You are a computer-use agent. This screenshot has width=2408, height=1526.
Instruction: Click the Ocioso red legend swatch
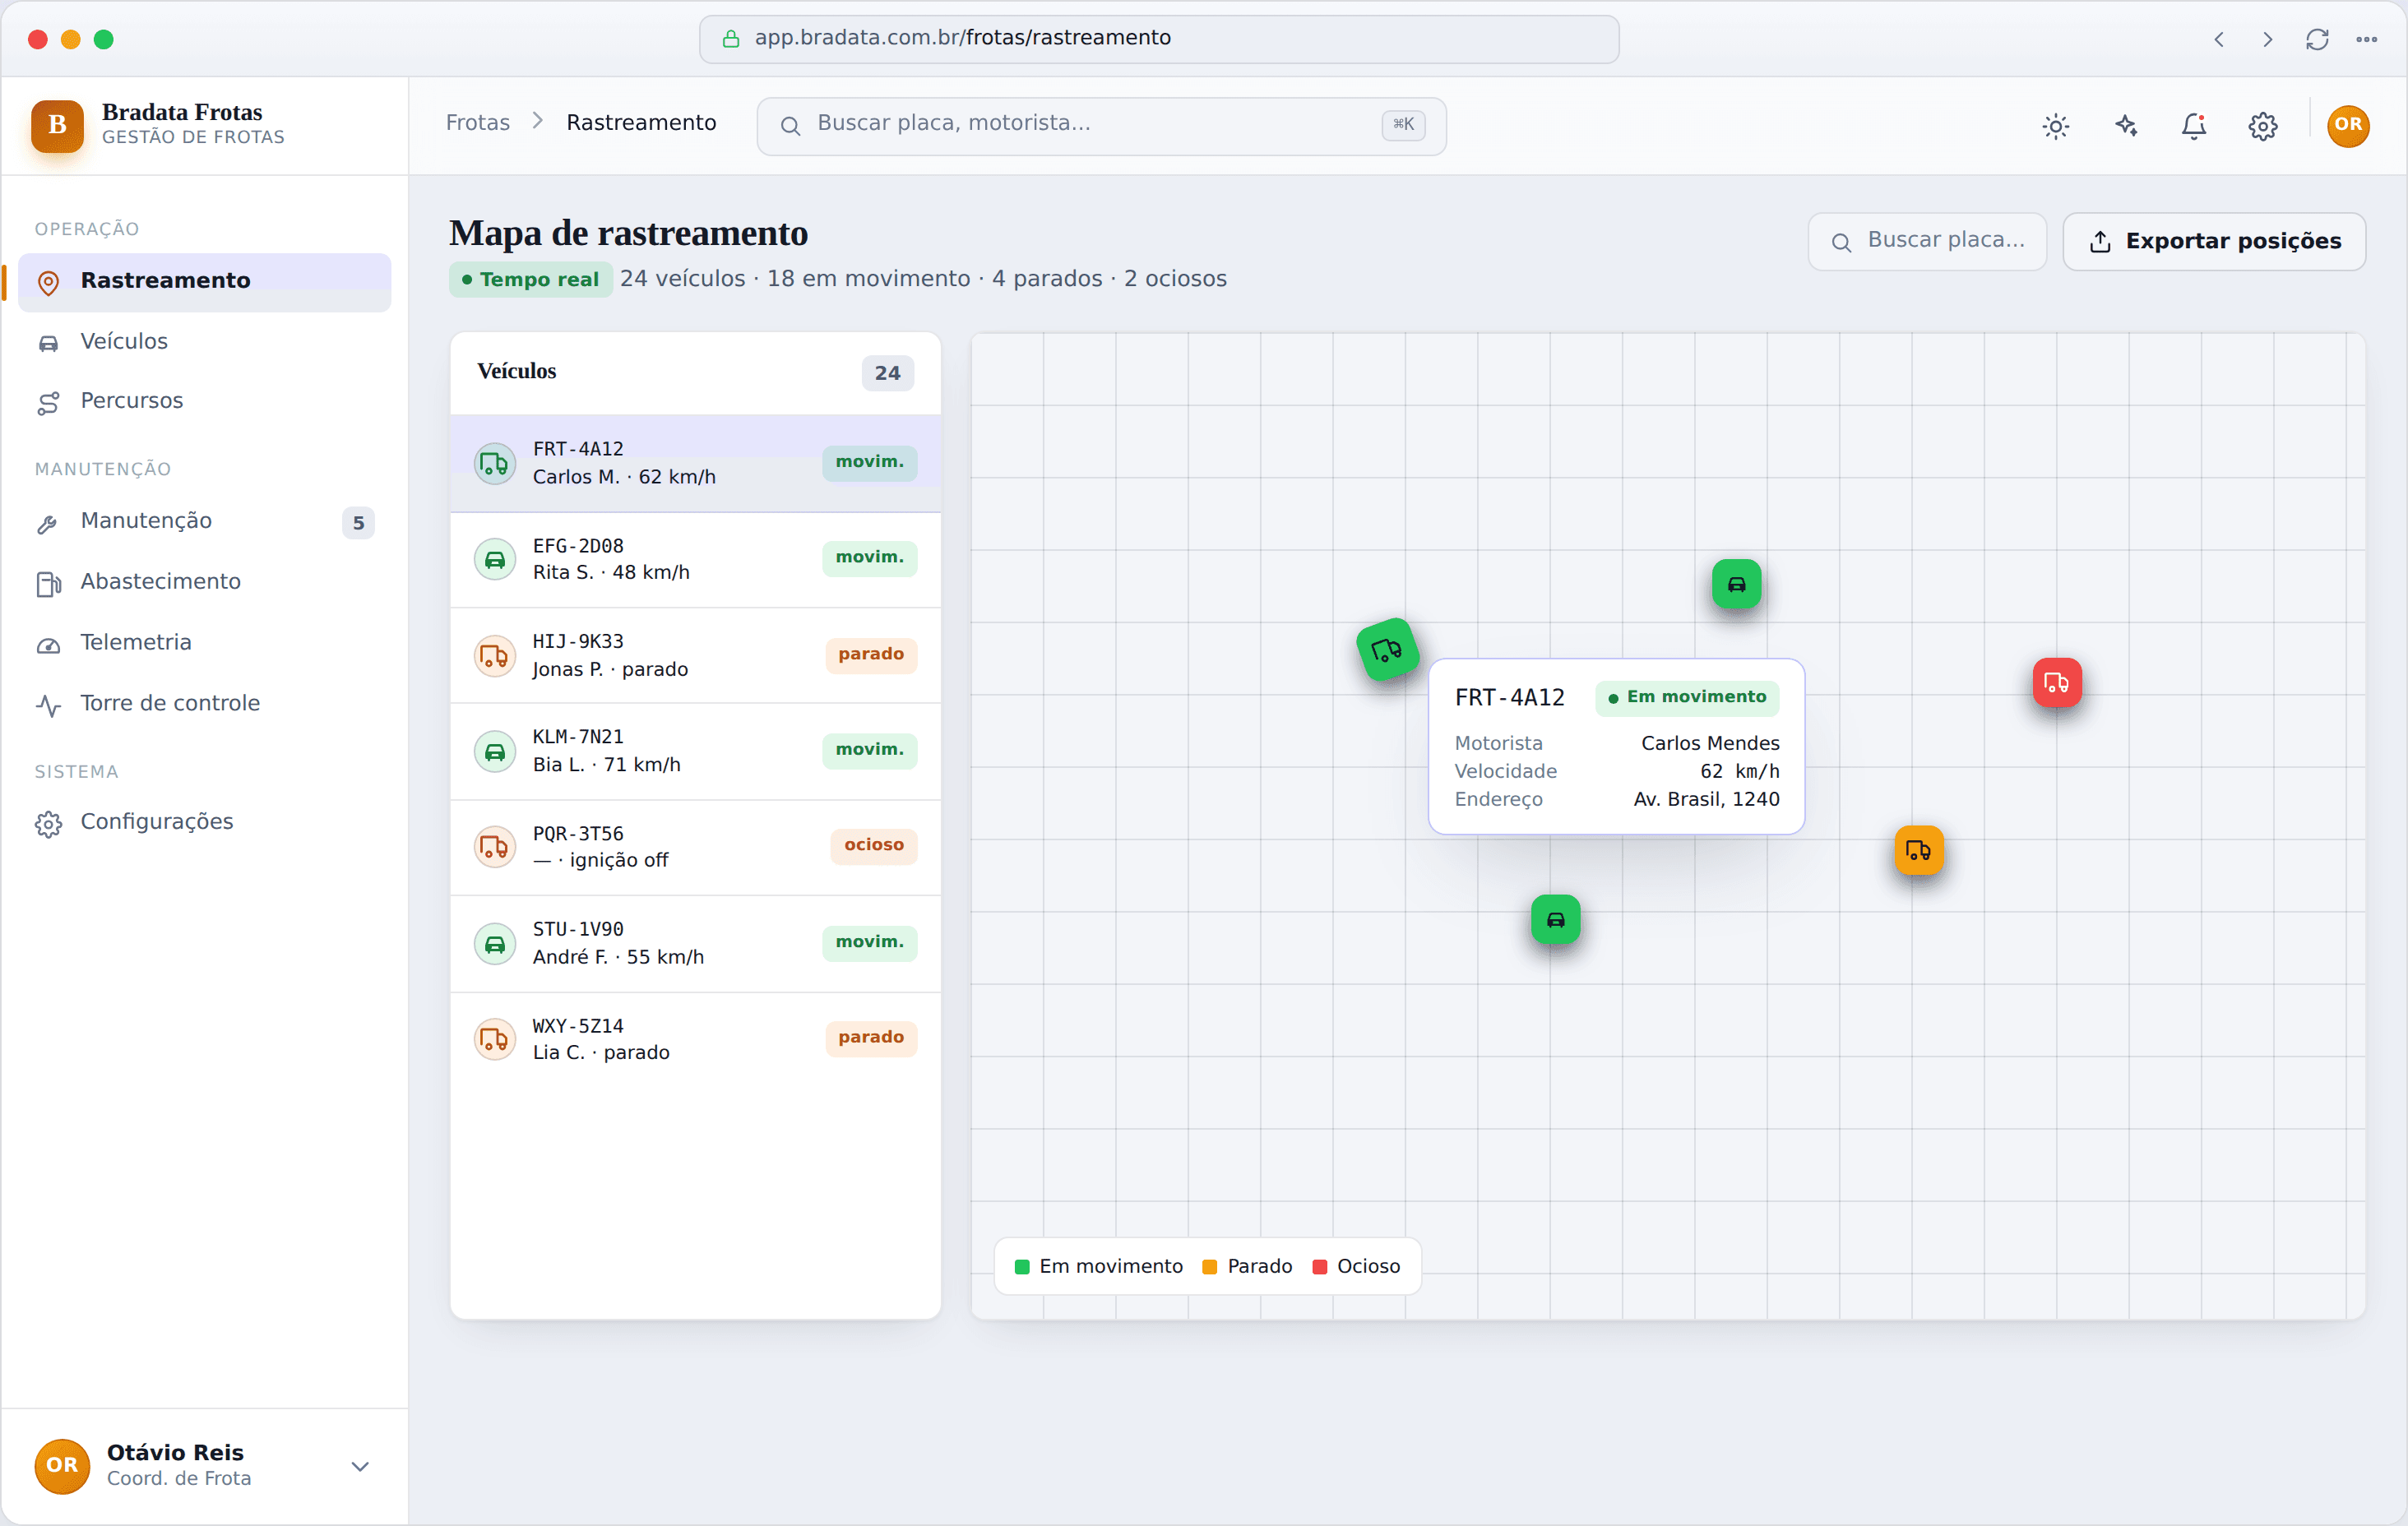[x=1319, y=1266]
